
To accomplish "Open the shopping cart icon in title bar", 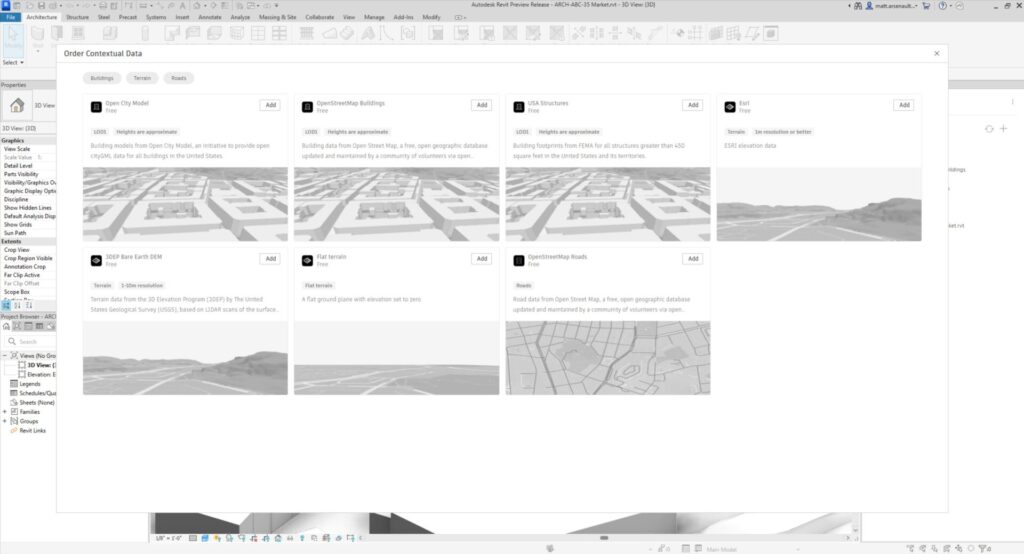I will tap(926, 5).
